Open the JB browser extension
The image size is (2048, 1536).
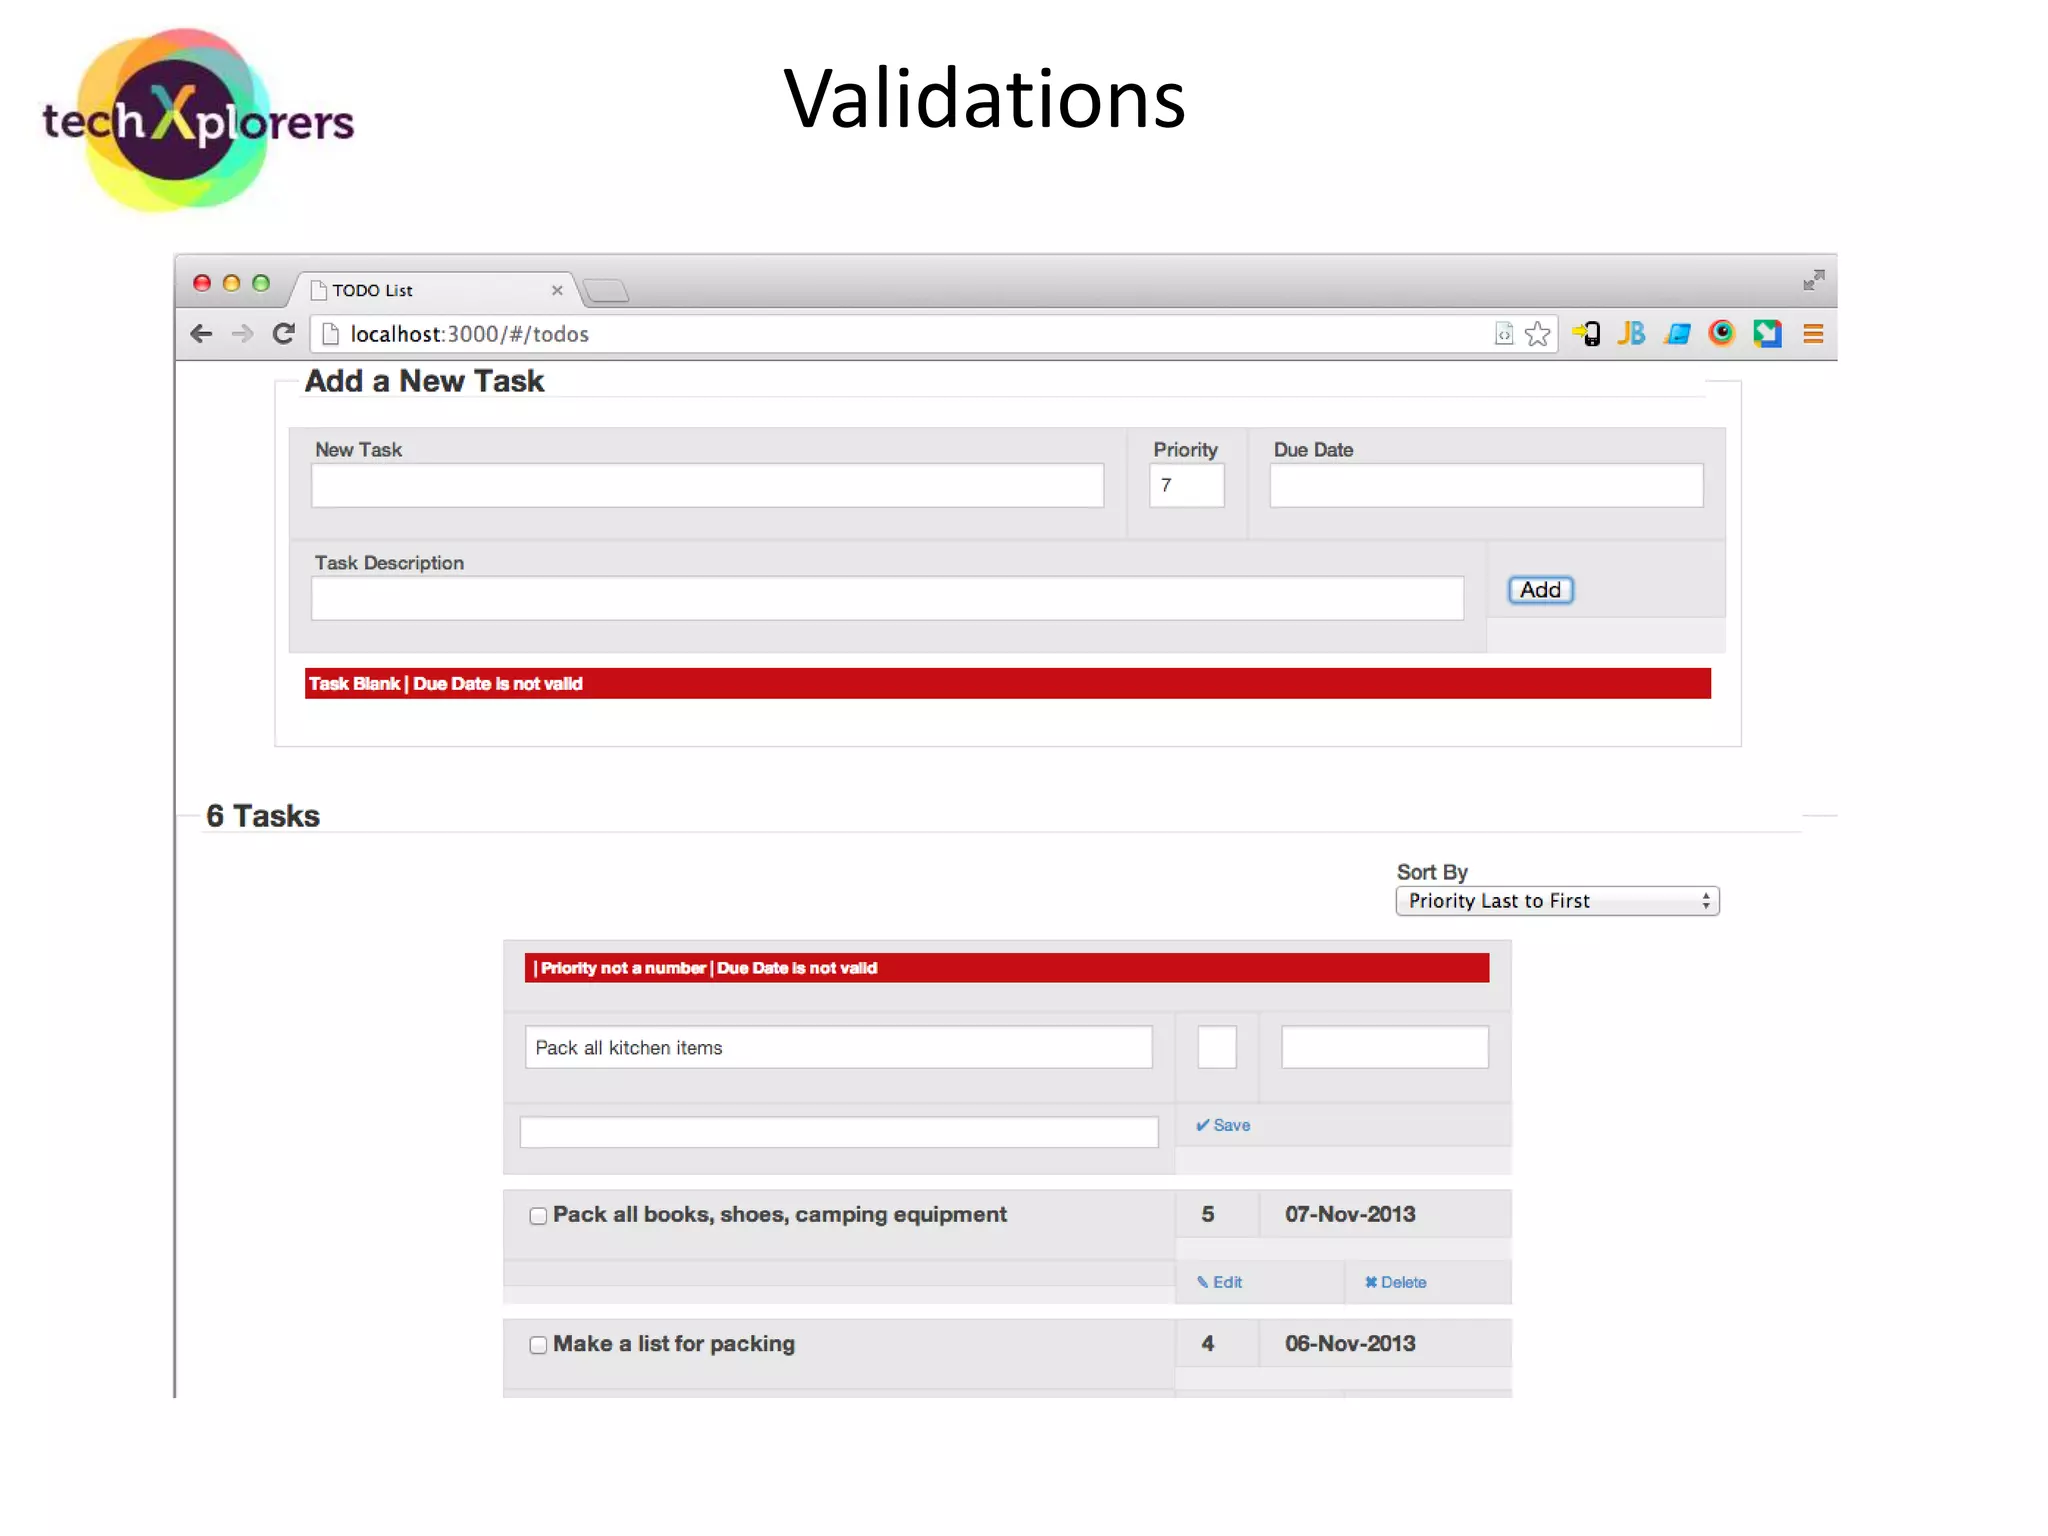pos(1631,334)
